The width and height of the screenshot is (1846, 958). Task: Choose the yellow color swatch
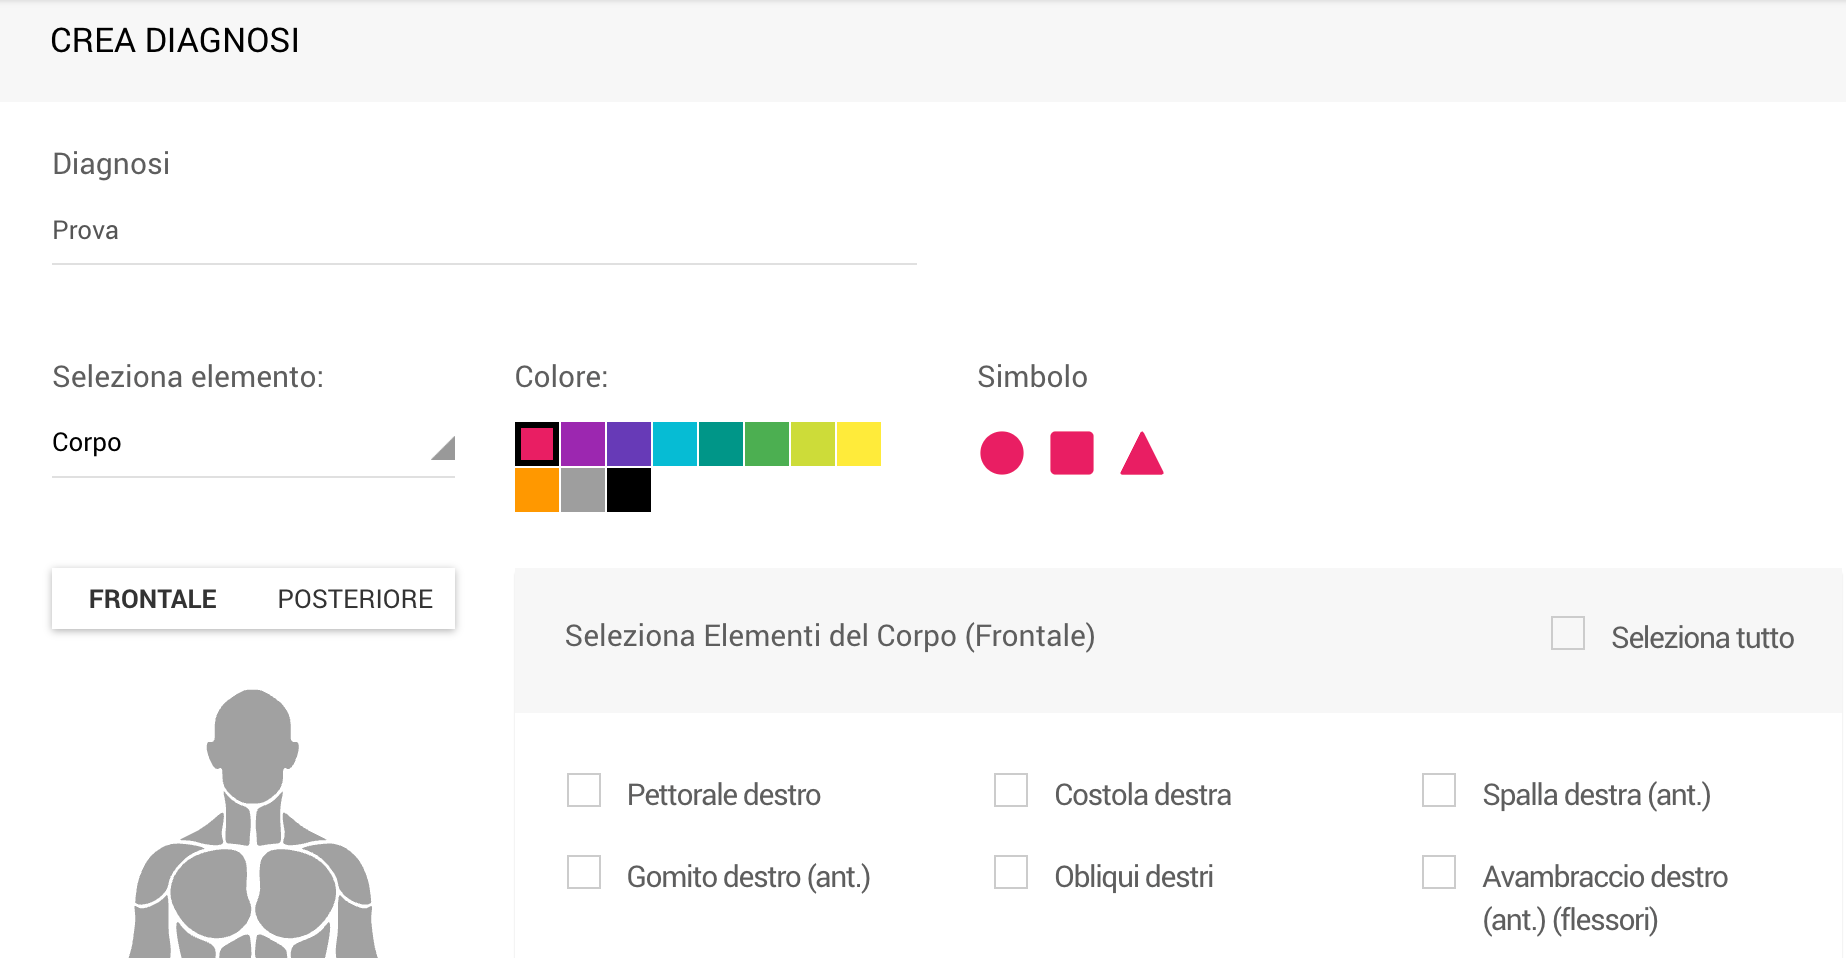859,444
